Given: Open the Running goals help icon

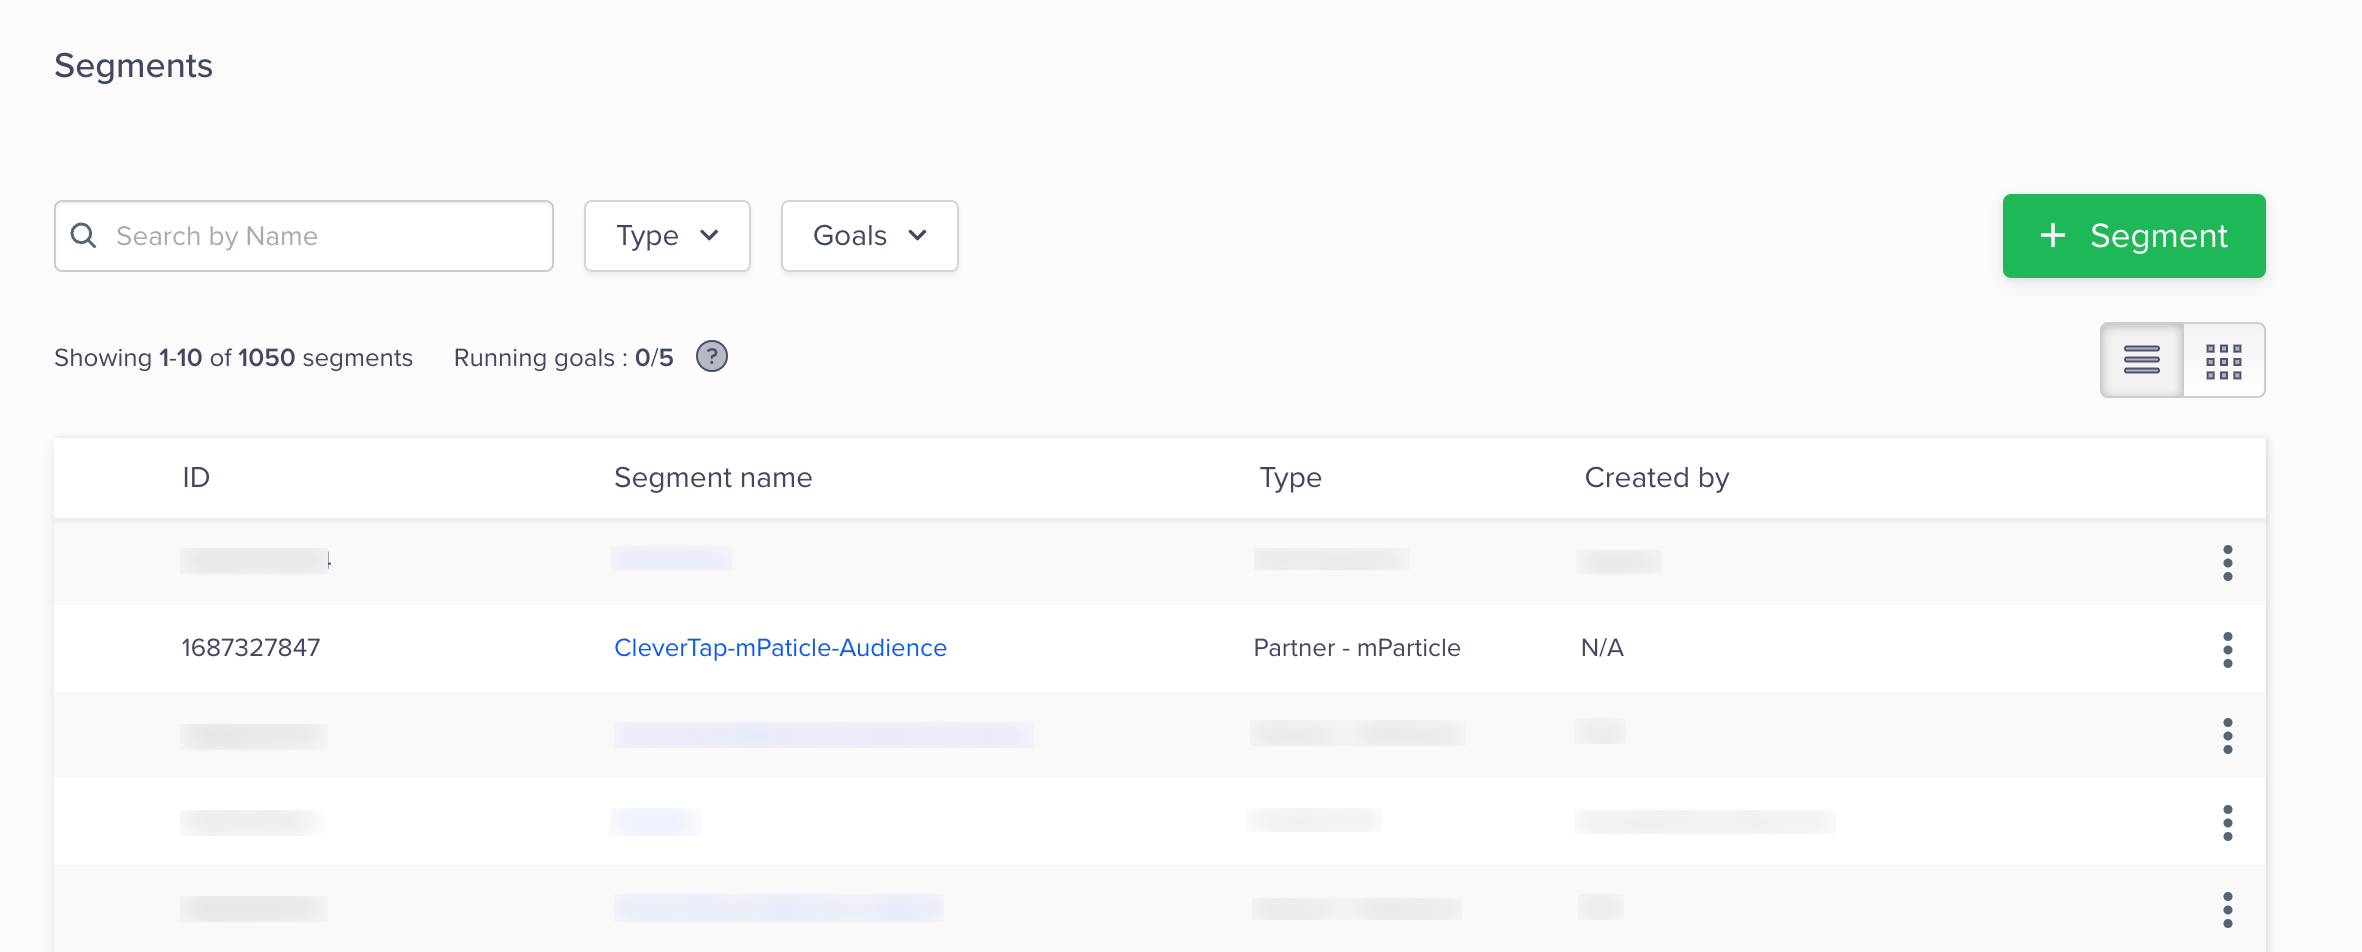Looking at the screenshot, I should 711,357.
